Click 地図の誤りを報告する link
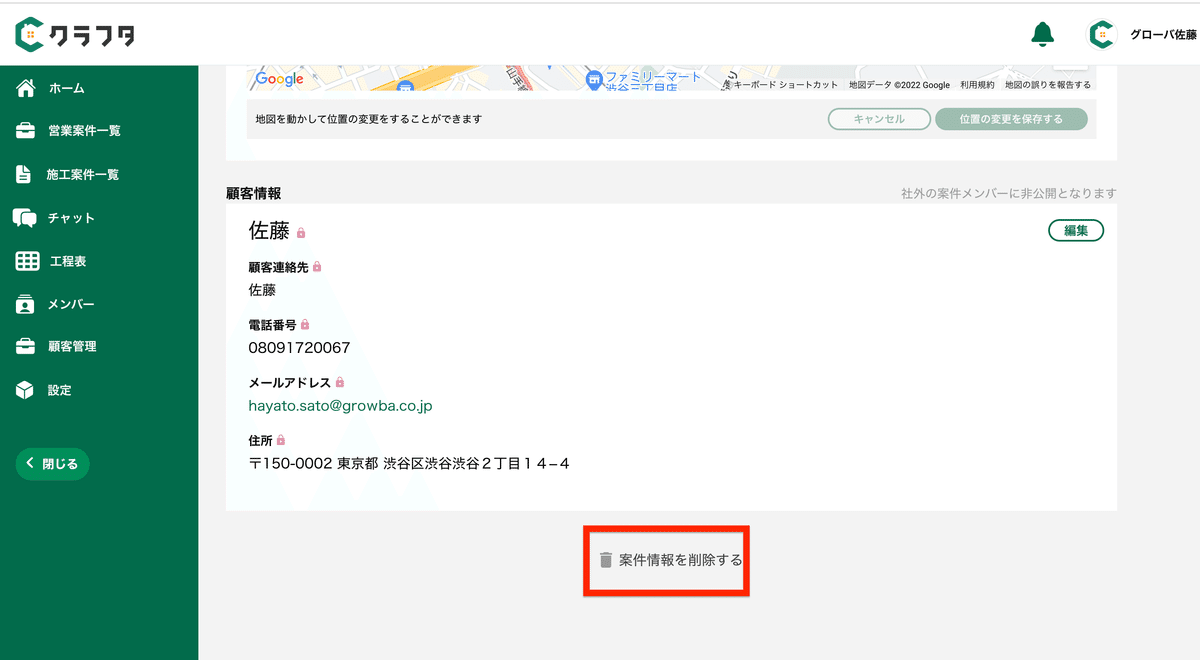Screen dimensions: 1200x660 1047,85
